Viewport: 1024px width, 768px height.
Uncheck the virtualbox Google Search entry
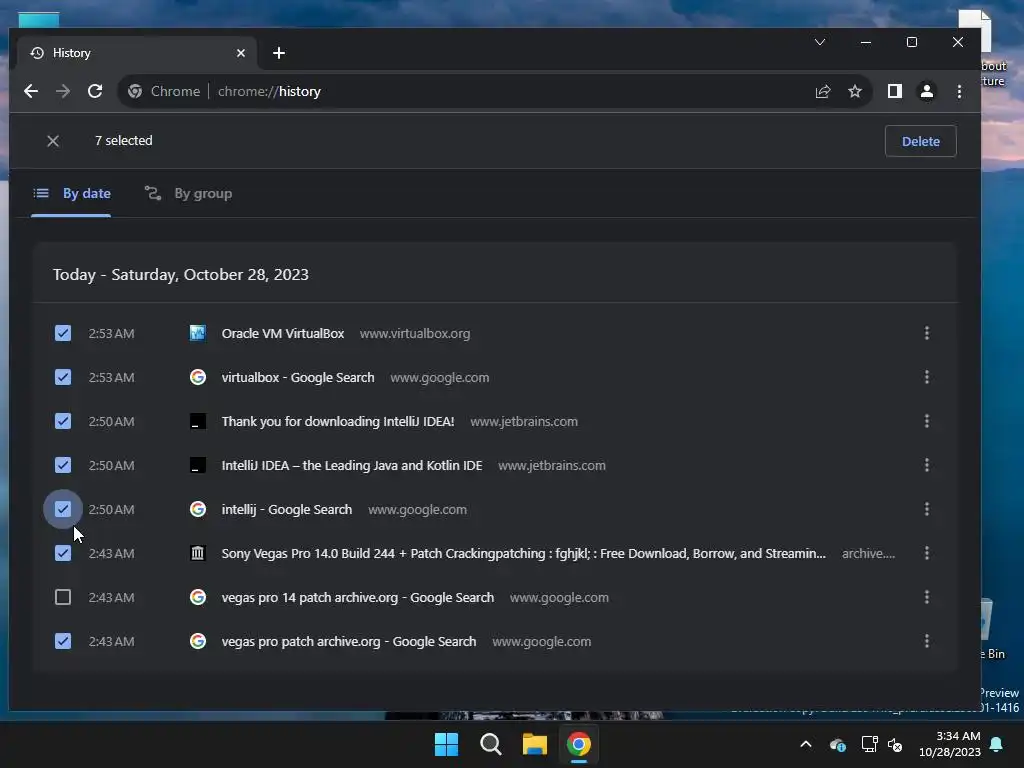pyautogui.click(x=63, y=377)
